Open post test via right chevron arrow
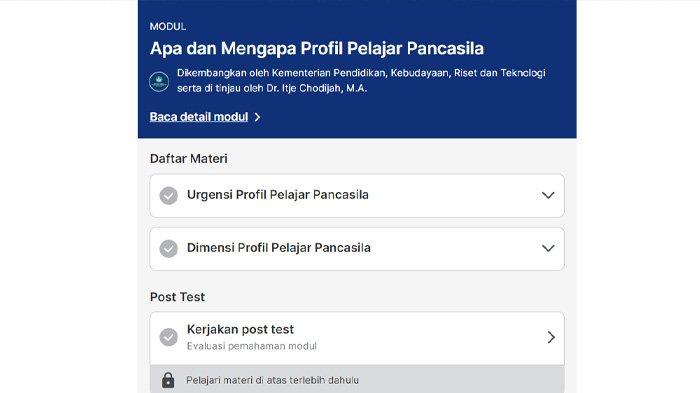This screenshot has height=393, width=700. [551, 337]
